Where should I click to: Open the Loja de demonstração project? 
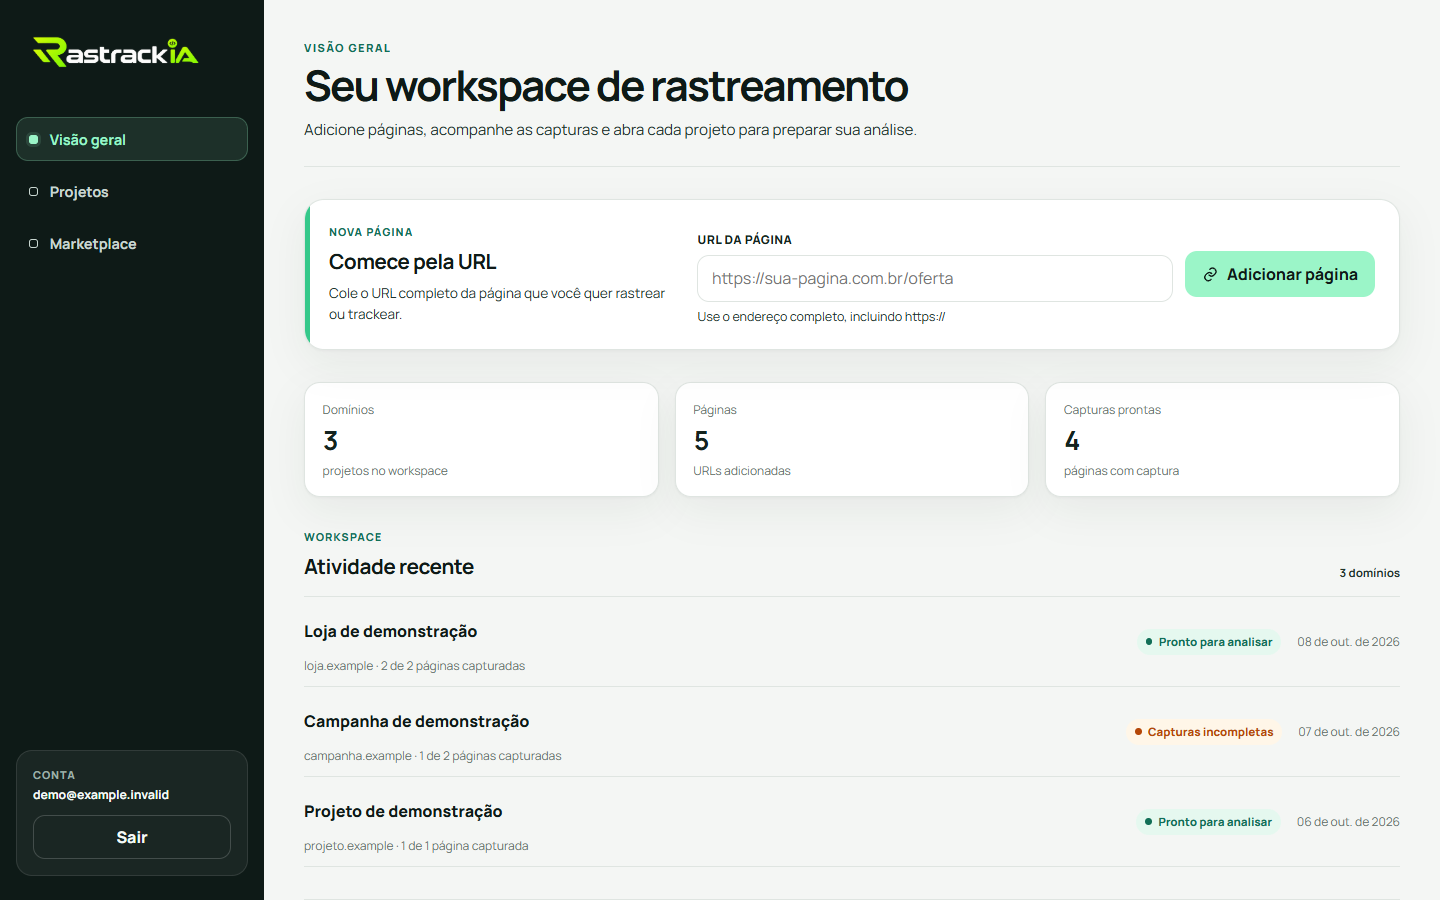(x=852, y=642)
